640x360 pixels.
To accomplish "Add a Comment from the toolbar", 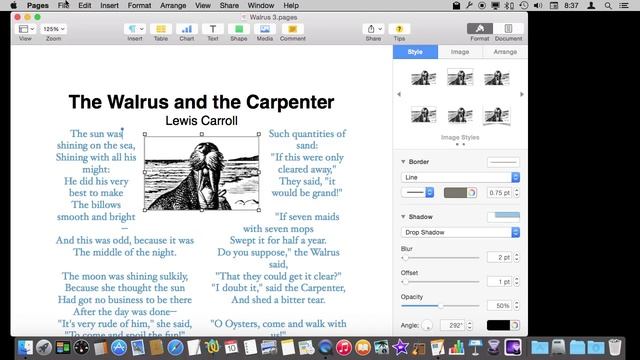I will [x=293, y=29].
